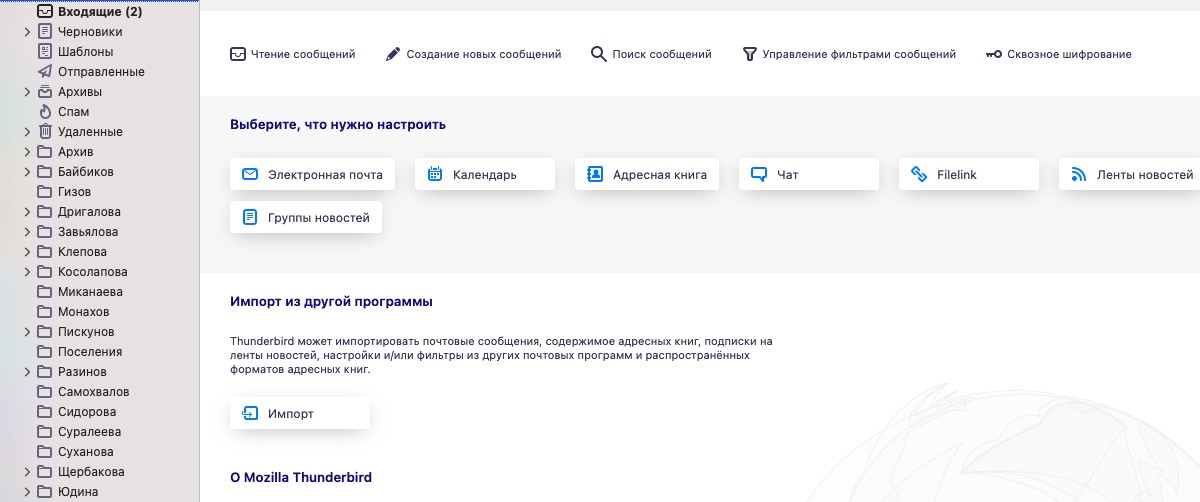
Task: Click the Самохвалов folder icon
Action: coord(45,392)
